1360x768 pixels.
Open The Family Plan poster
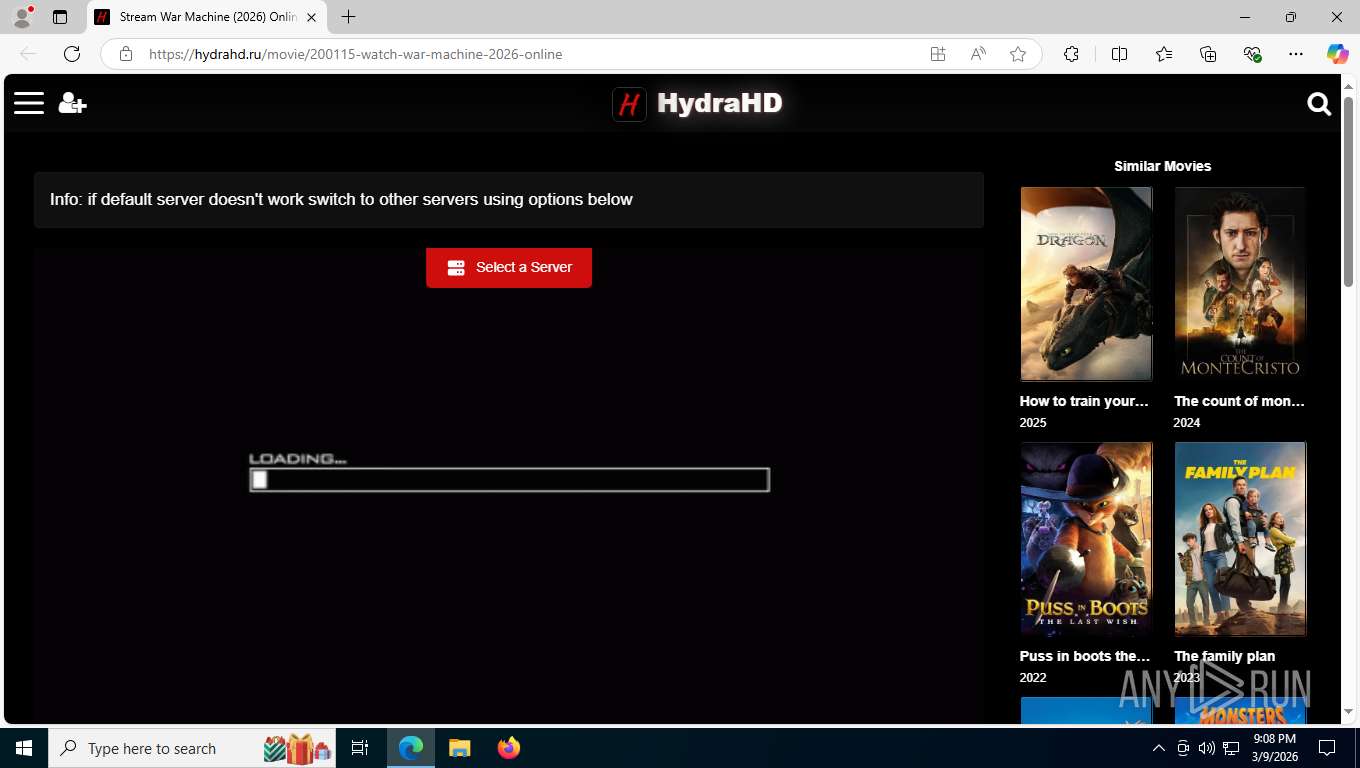coord(1240,539)
